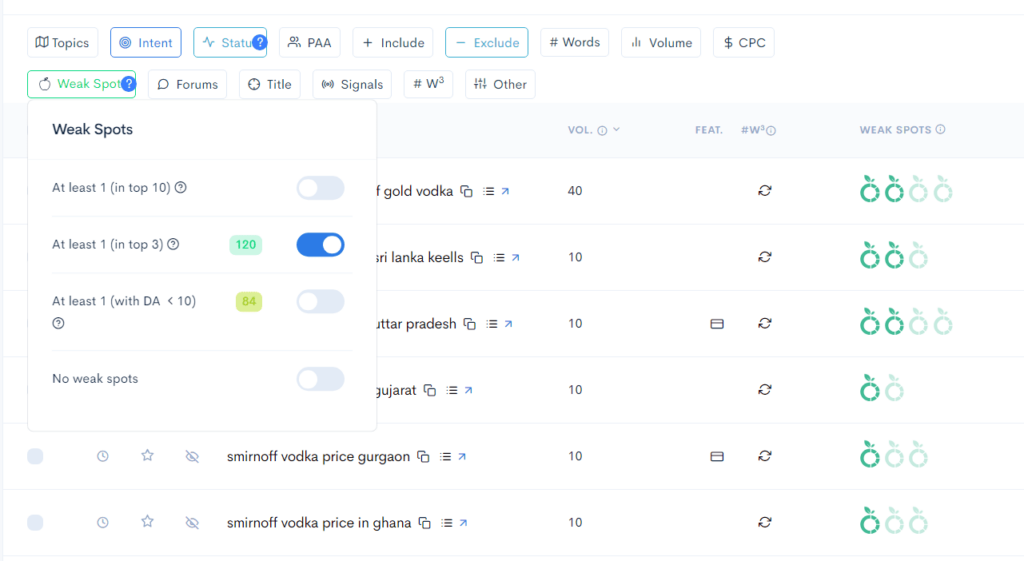Viewport: 1024px width, 561px height.
Task: Open list icon beside 'uttar pradesh' keyword
Action: 490,324
